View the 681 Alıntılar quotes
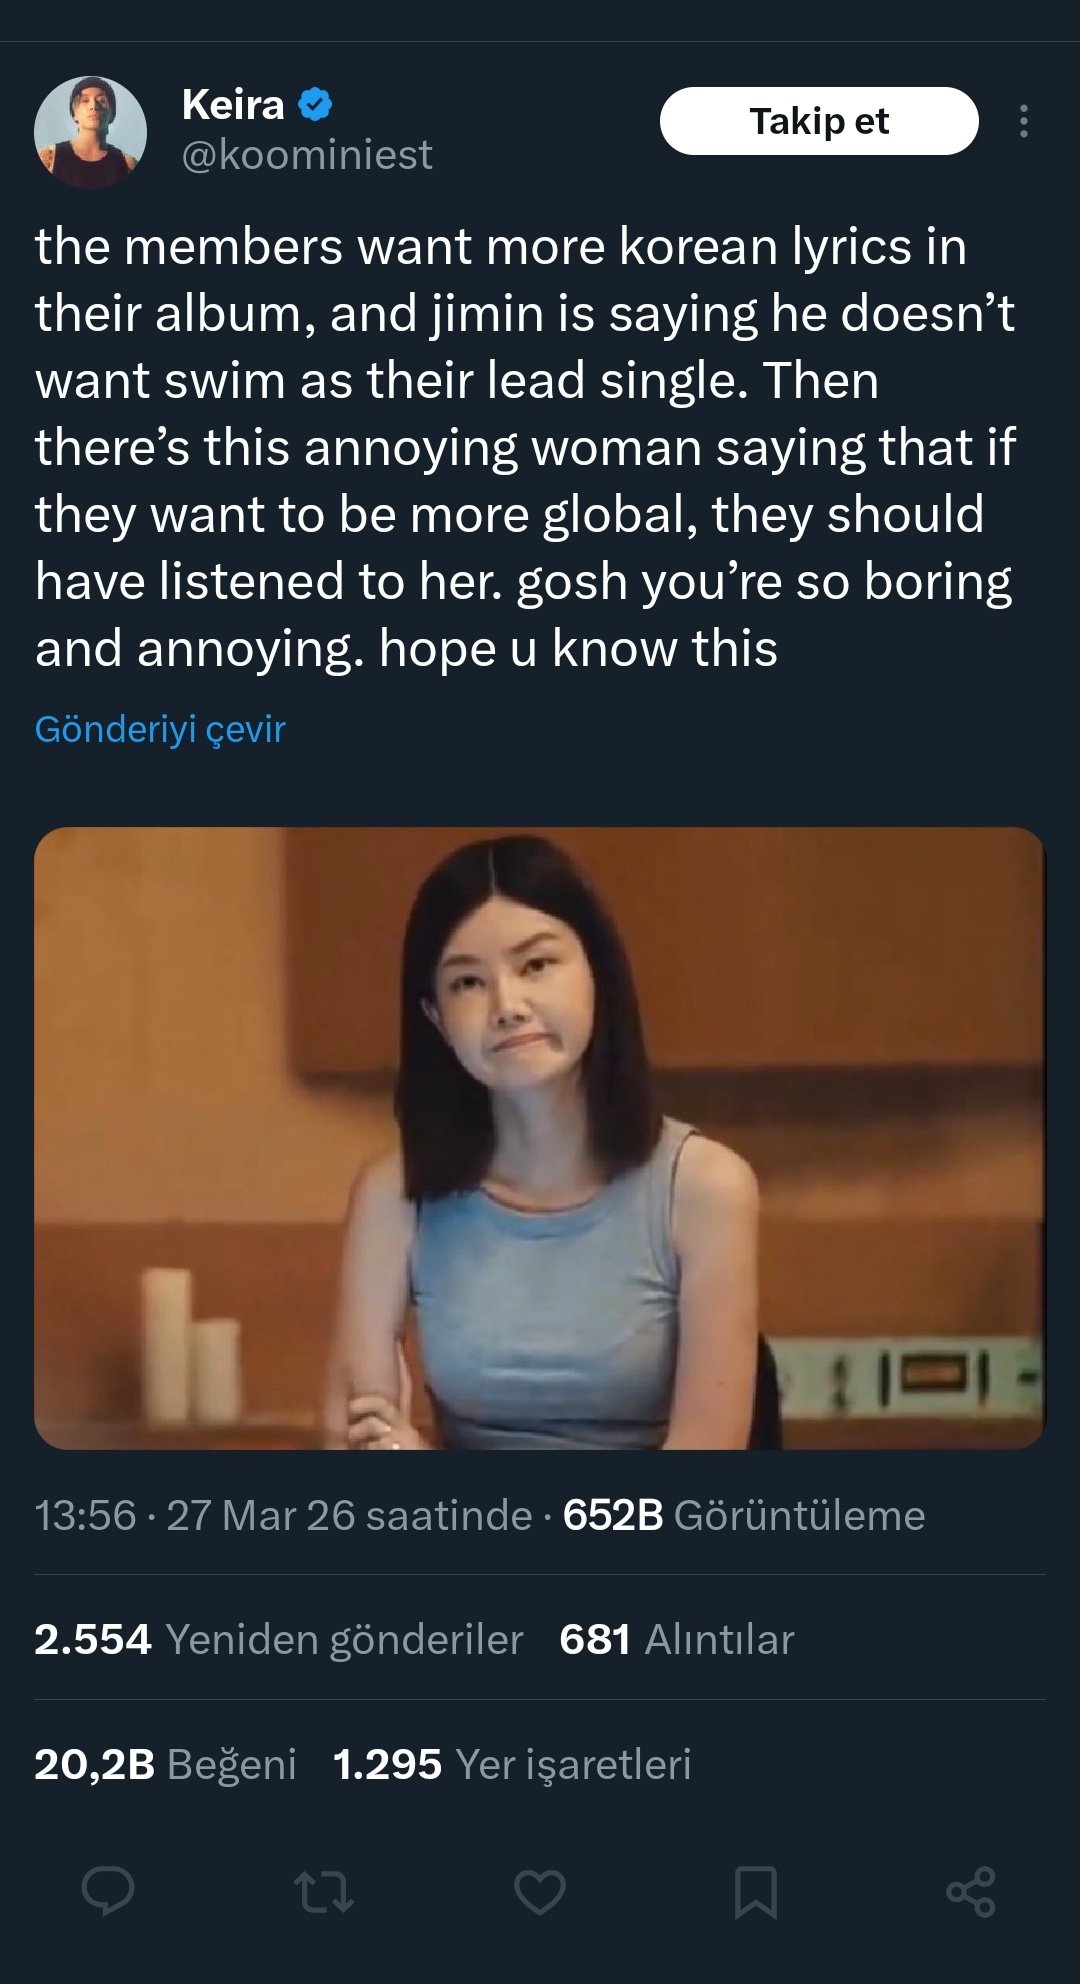The height and width of the screenshot is (1984, 1080). click(676, 1639)
